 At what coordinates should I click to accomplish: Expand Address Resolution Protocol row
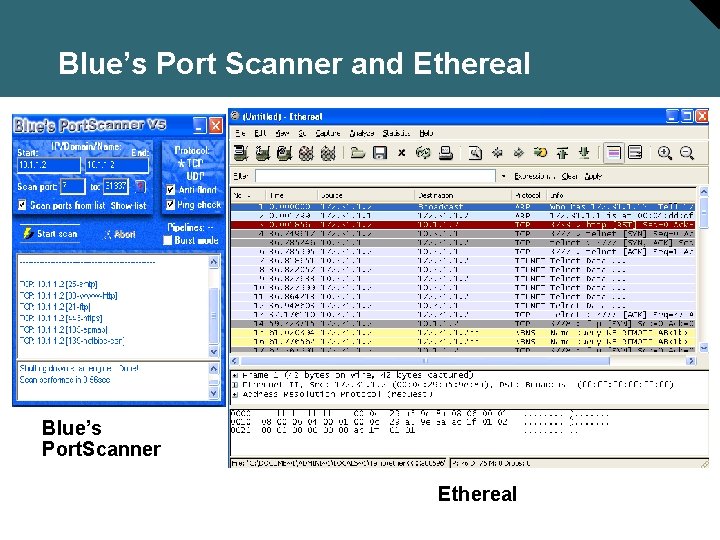235,394
